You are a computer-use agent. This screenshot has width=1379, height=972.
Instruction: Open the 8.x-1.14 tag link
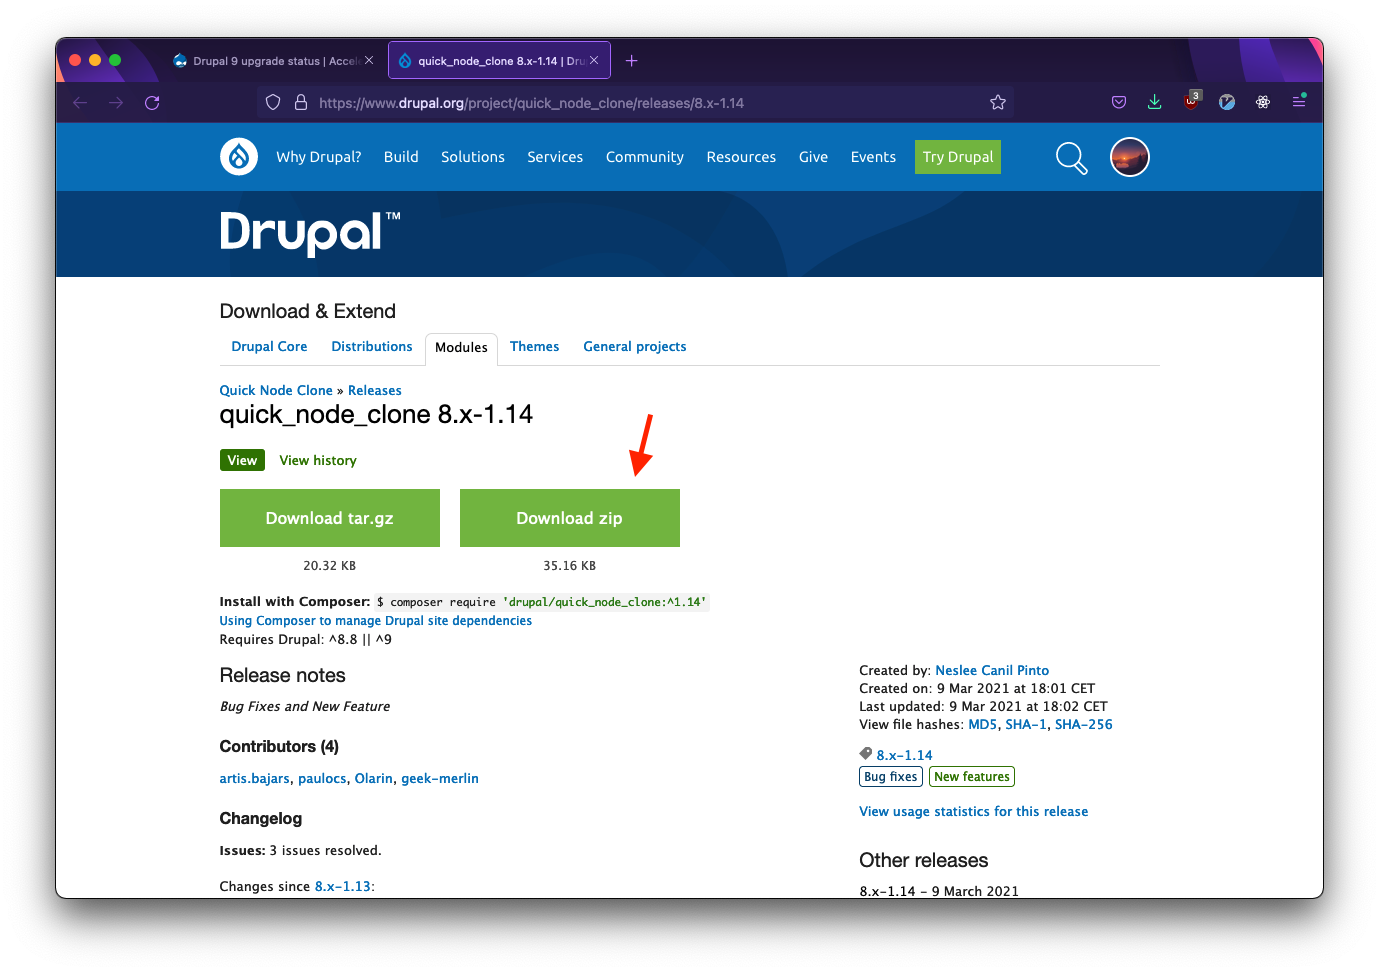(x=905, y=756)
